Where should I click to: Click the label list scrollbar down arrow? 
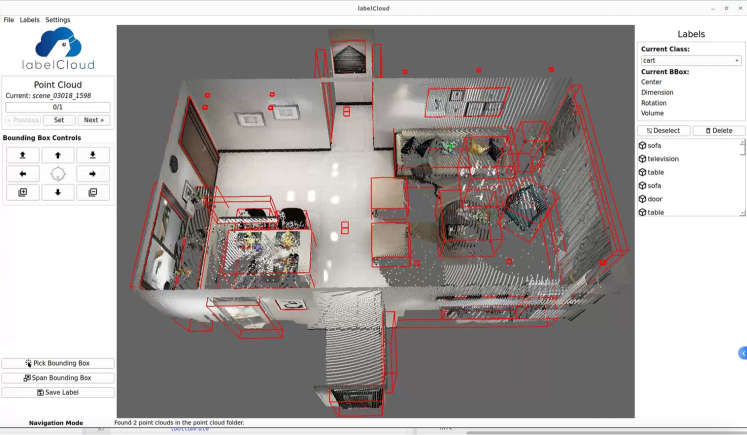[x=742, y=213]
